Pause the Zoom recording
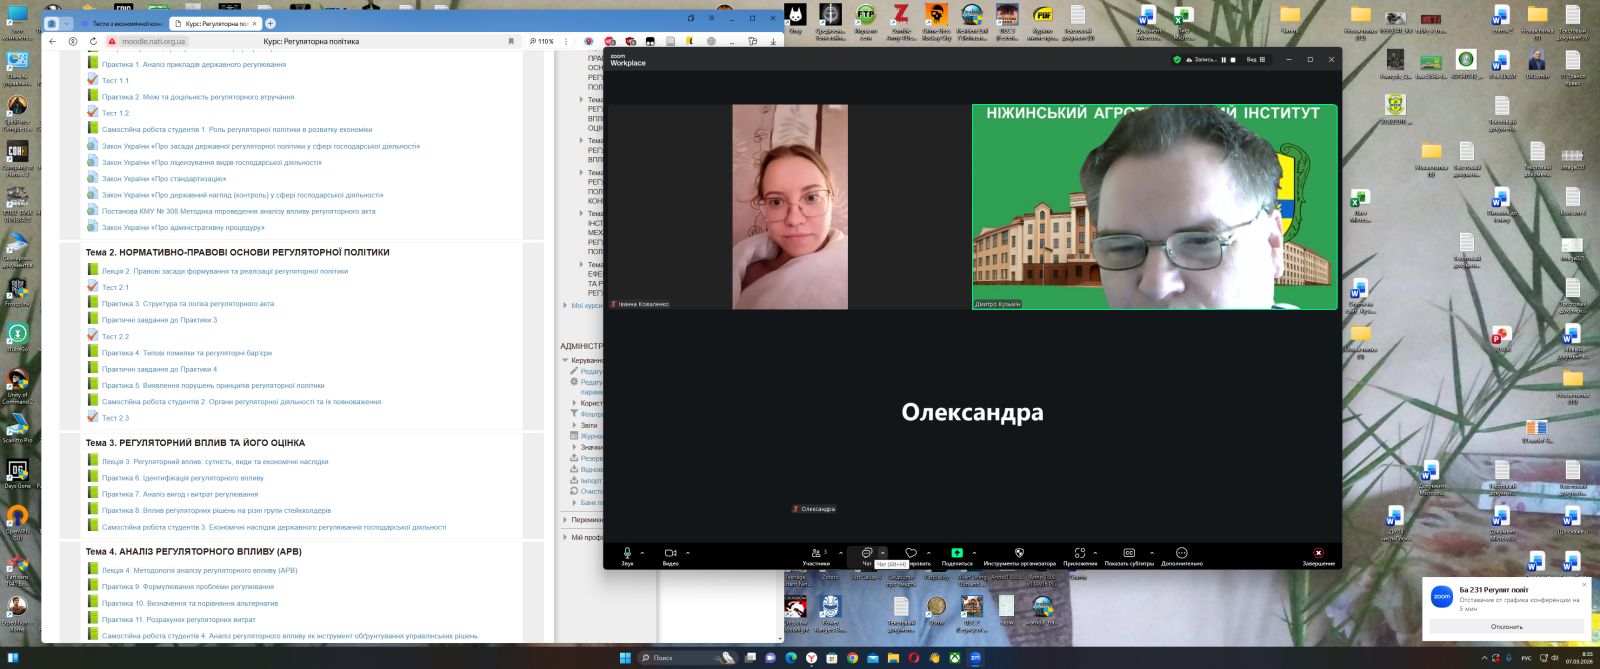 click(1223, 60)
